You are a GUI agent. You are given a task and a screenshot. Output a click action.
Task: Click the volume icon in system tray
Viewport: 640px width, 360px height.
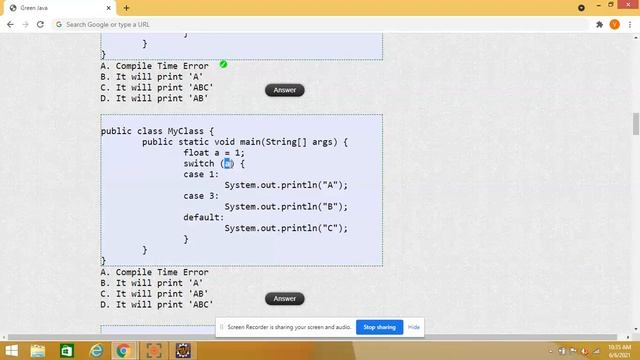pyautogui.click(x=584, y=351)
